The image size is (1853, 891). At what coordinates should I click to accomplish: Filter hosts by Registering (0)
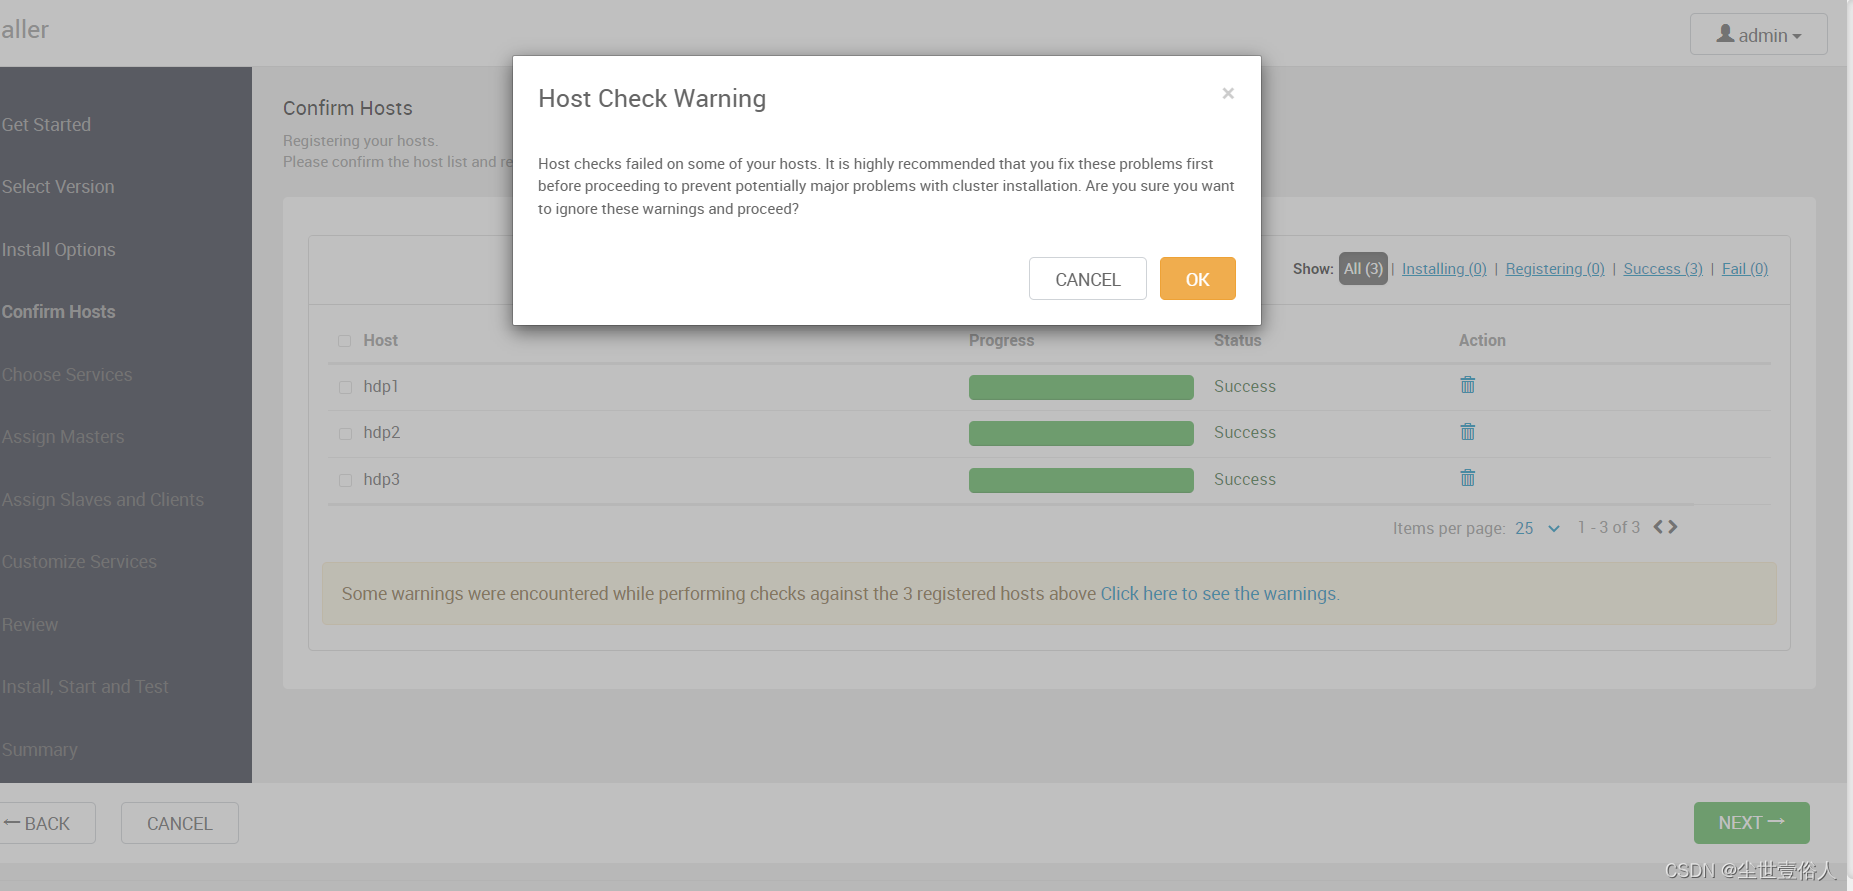click(1555, 269)
